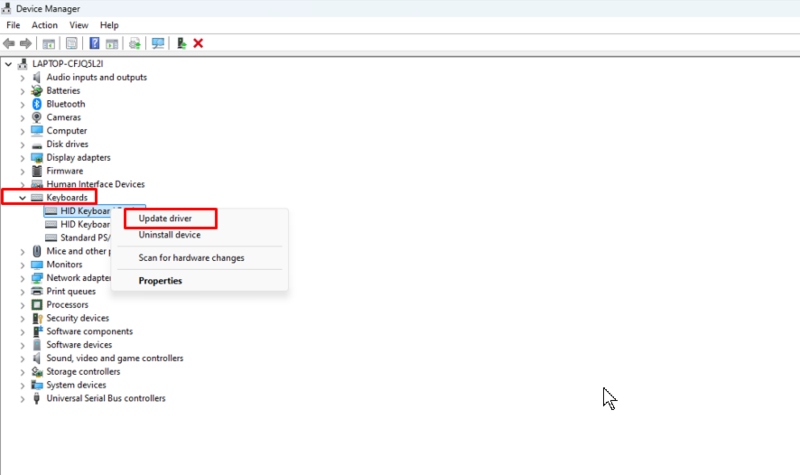Click the Properties sheet toolbar icon
This screenshot has width=800, height=475.
[x=71, y=43]
